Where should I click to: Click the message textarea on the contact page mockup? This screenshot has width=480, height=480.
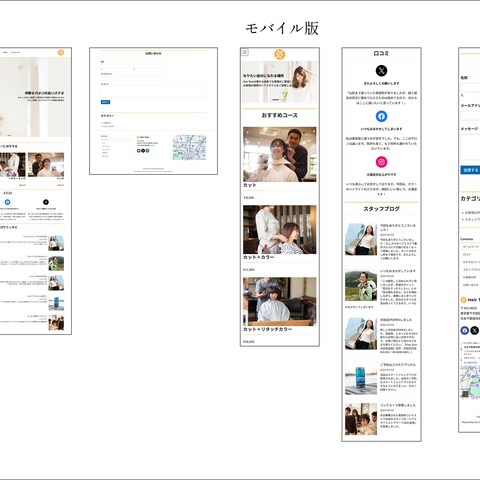click(154, 92)
